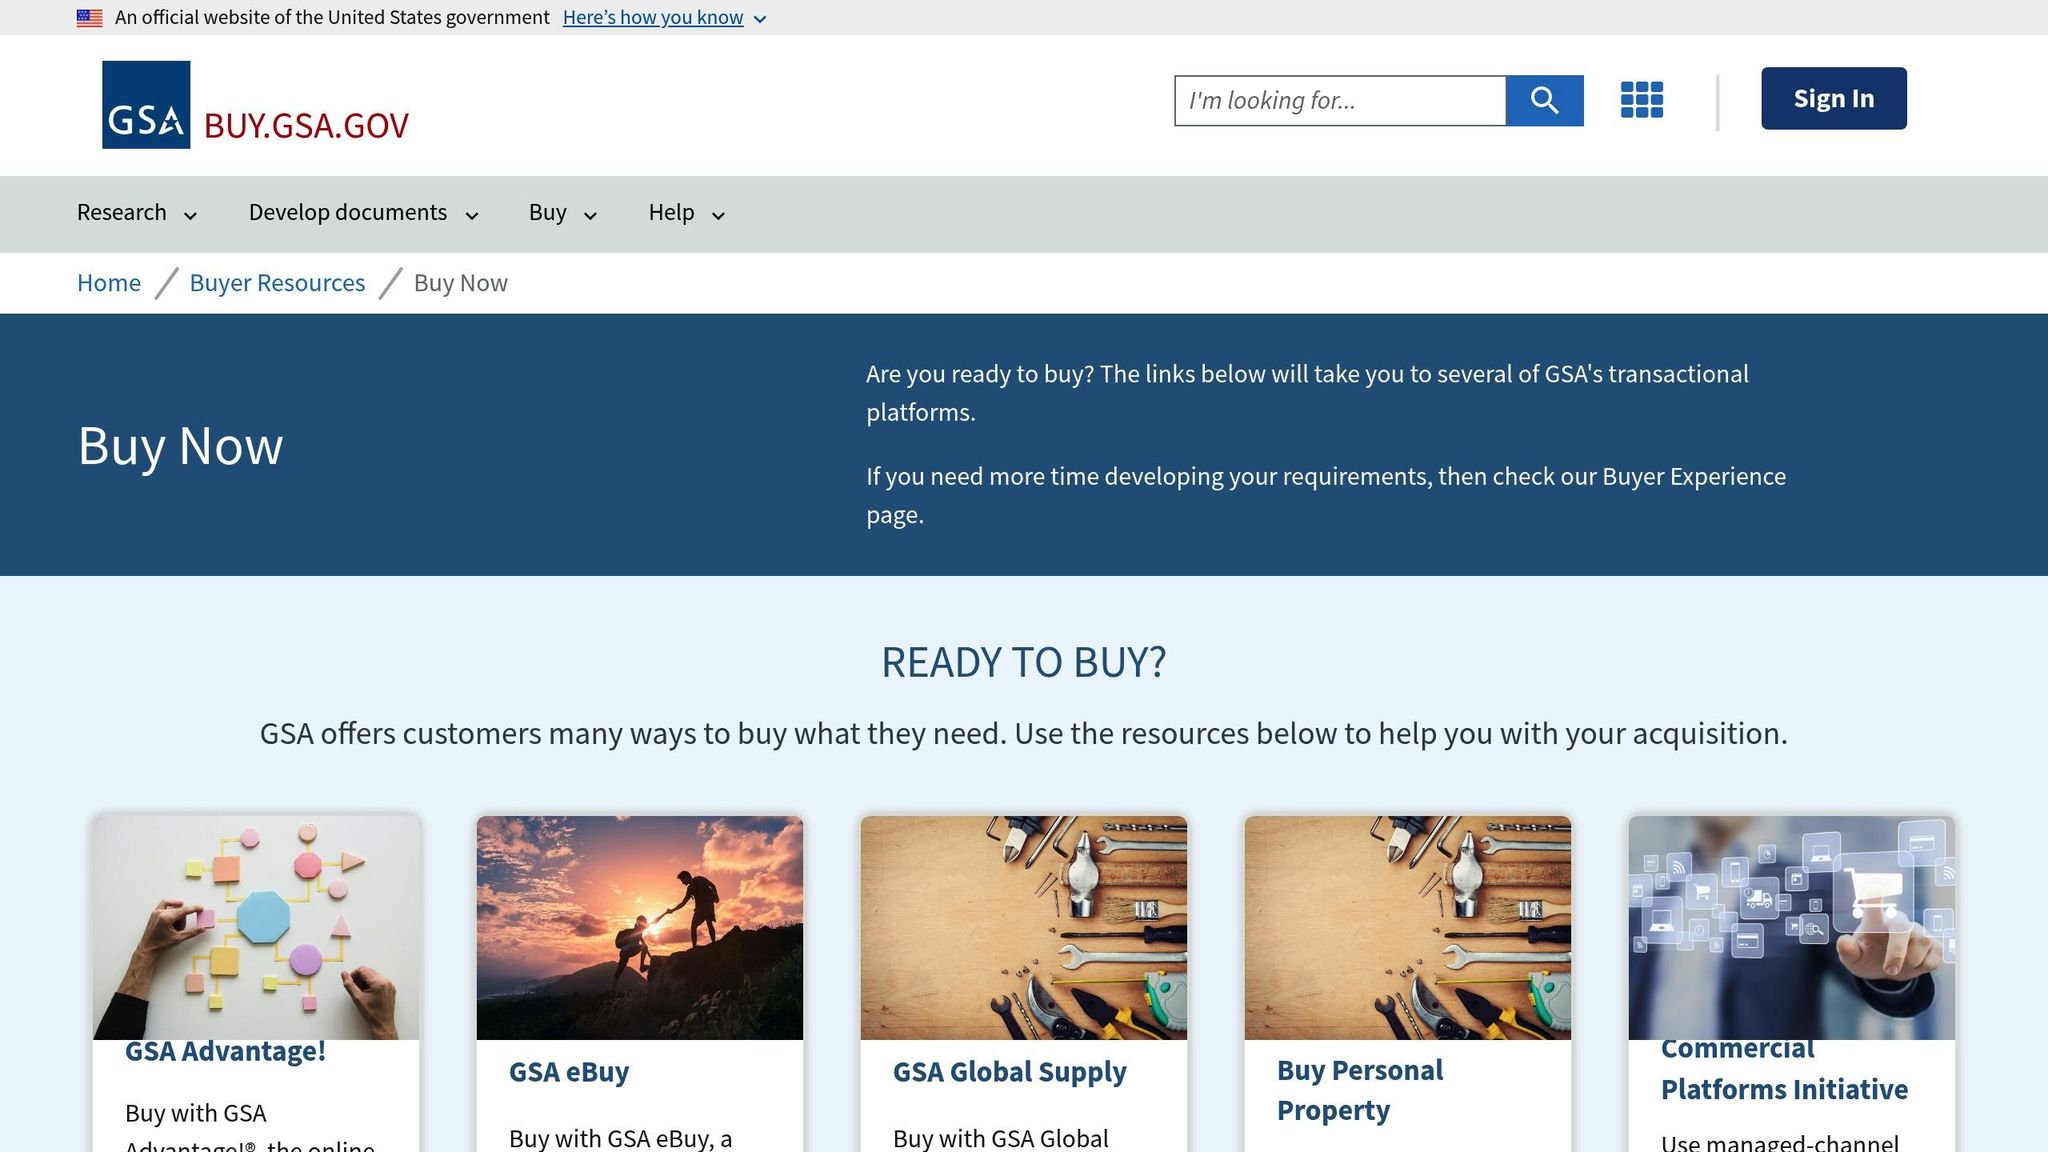
Task: Open the Commercial Platforms Initiative title
Action: pyautogui.click(x=1784, y=1070)
